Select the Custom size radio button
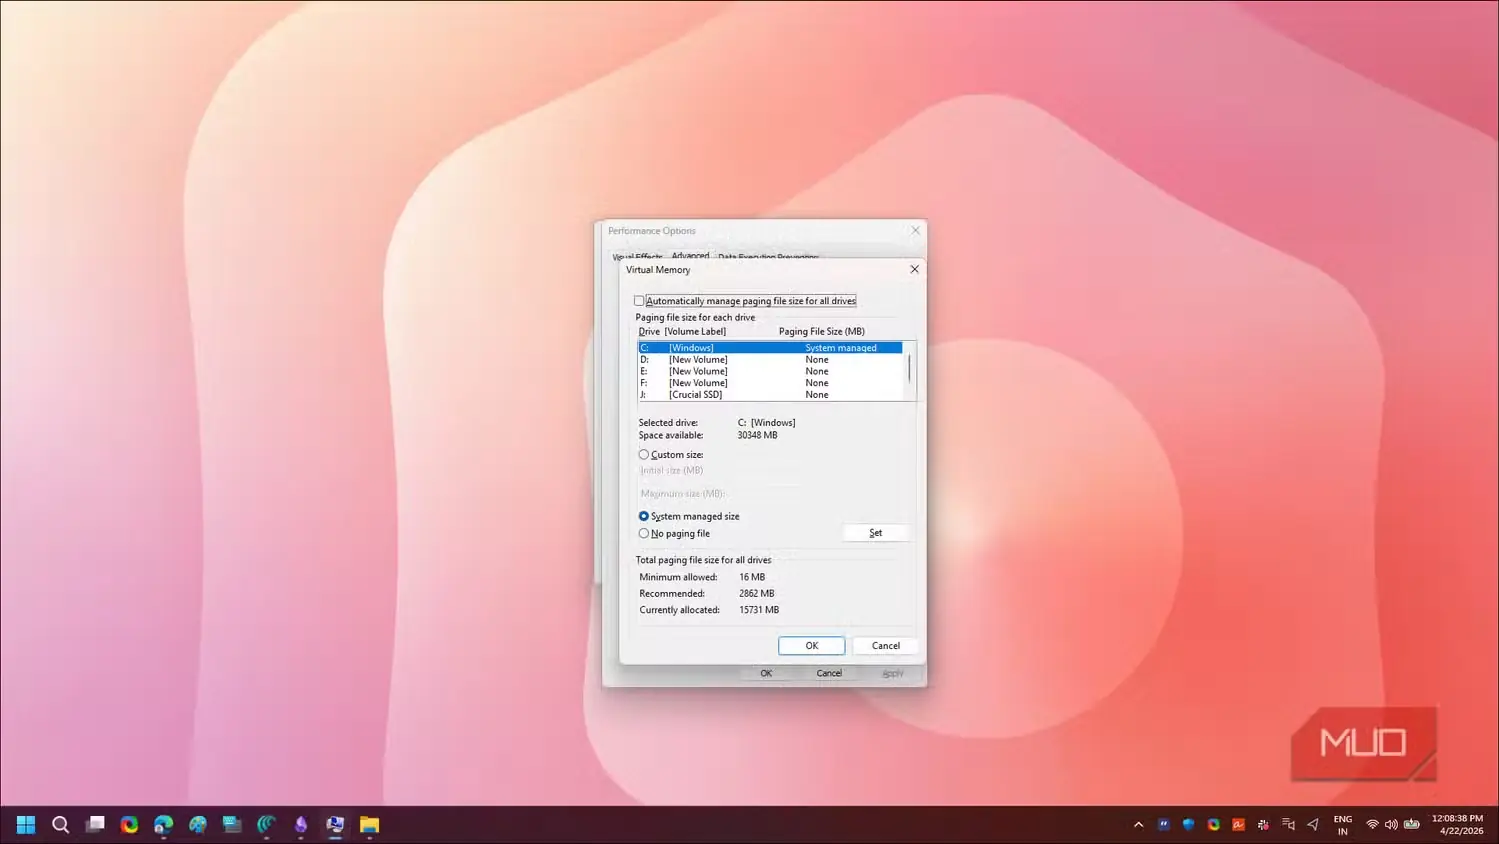Image resolution: width=1499 pixels, height=844 pixels. [644, 455]
